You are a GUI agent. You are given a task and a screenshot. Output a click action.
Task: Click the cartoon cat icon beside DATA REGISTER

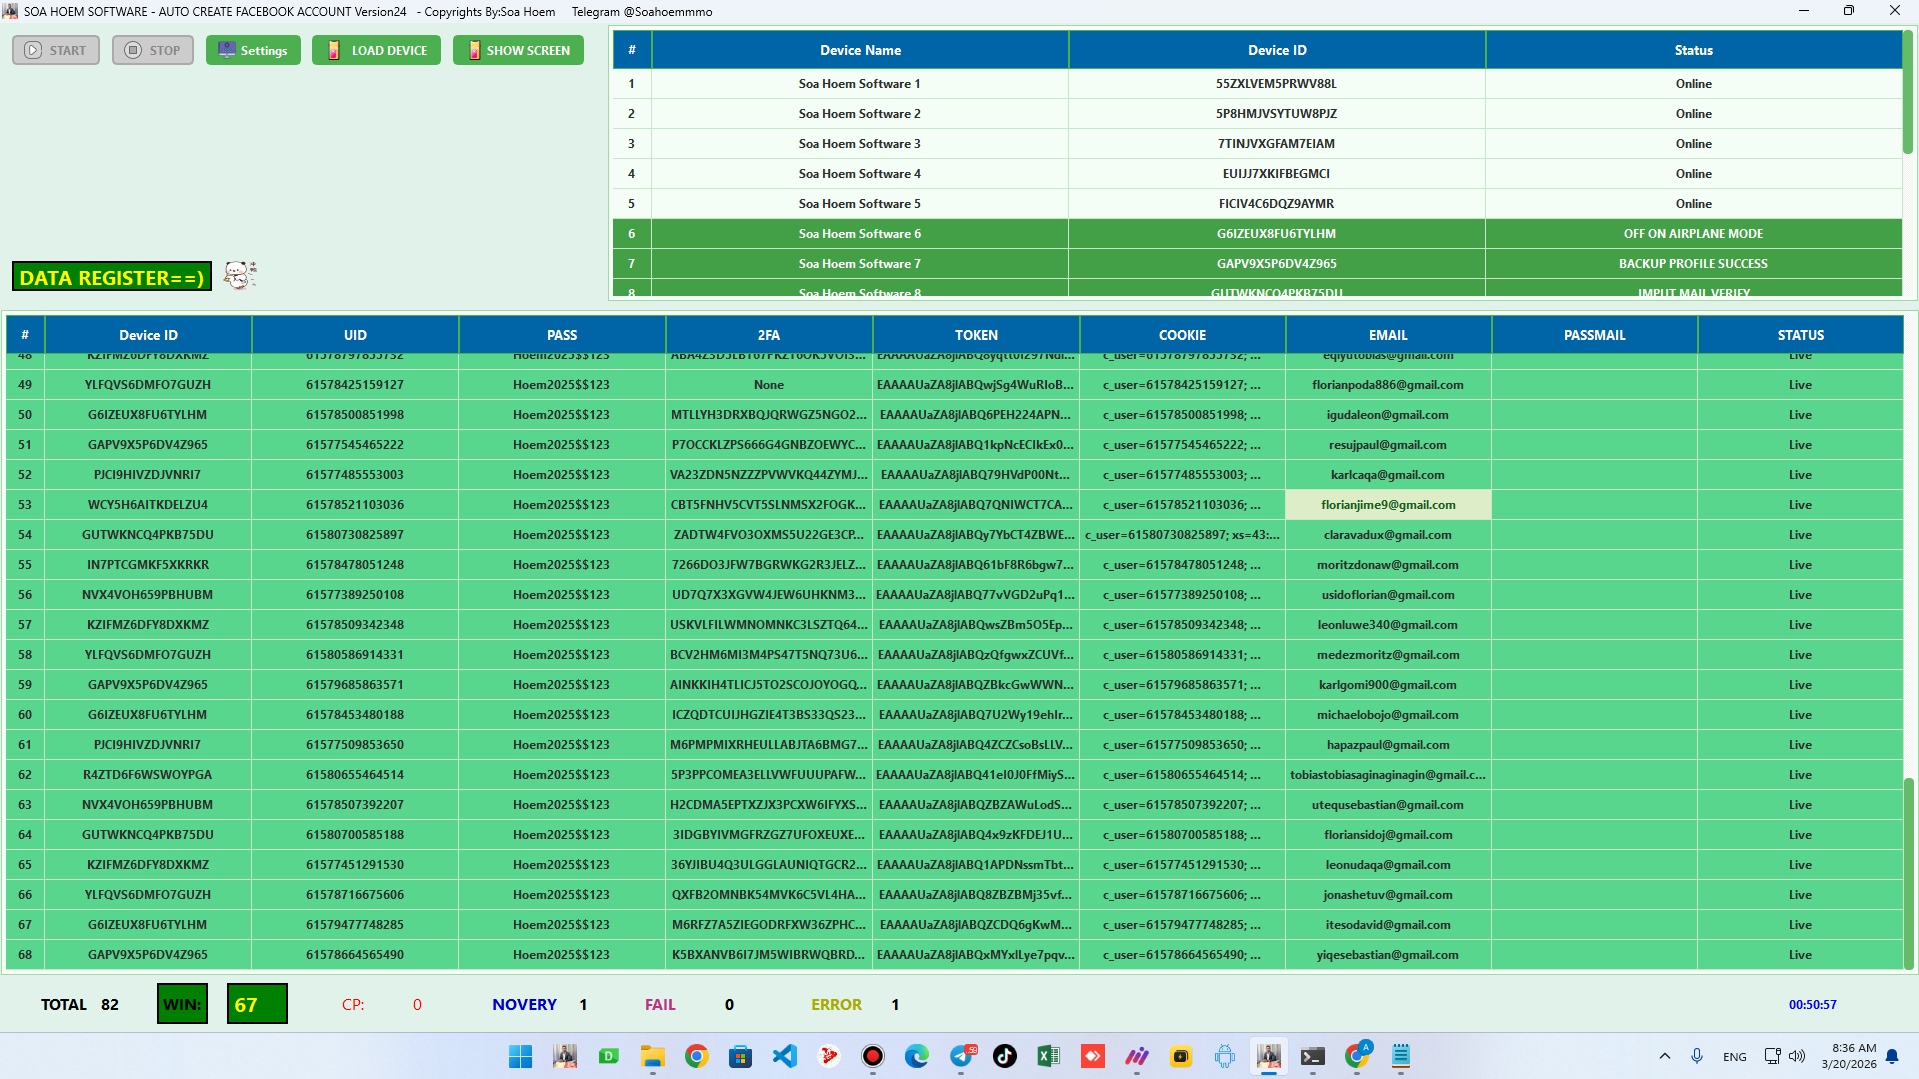click(240, 275)
